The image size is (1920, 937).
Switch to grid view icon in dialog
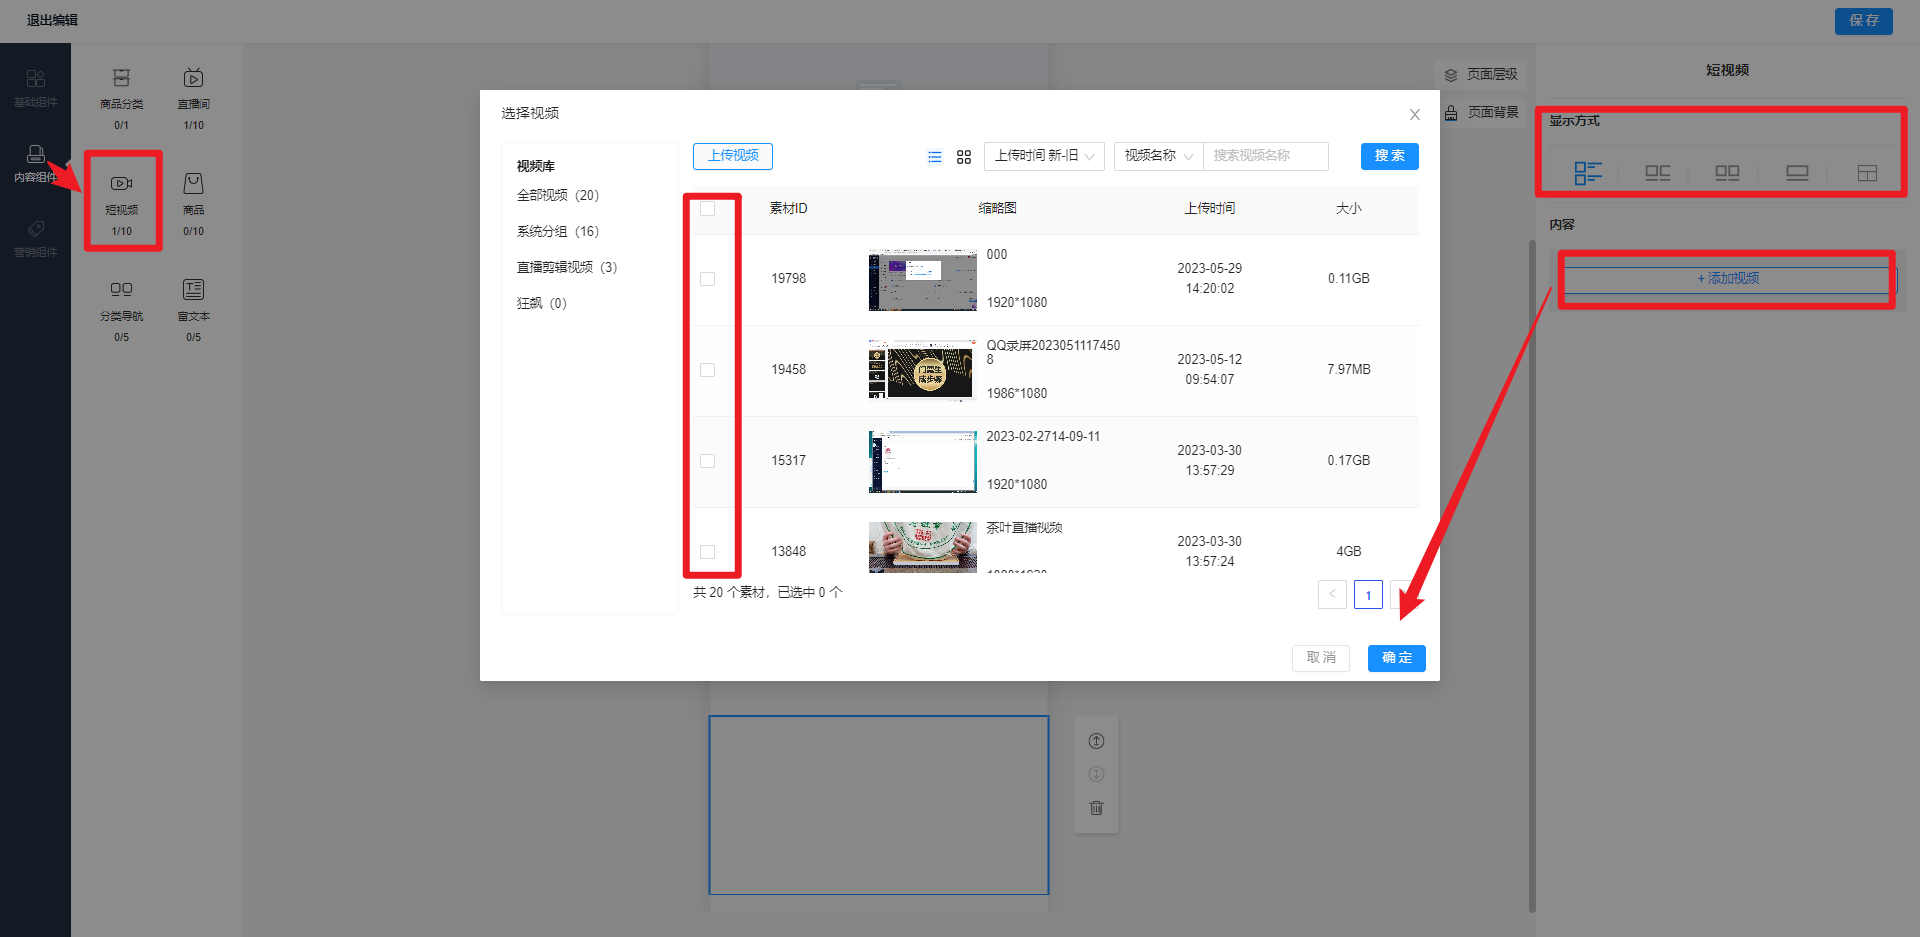coord(964,157)
